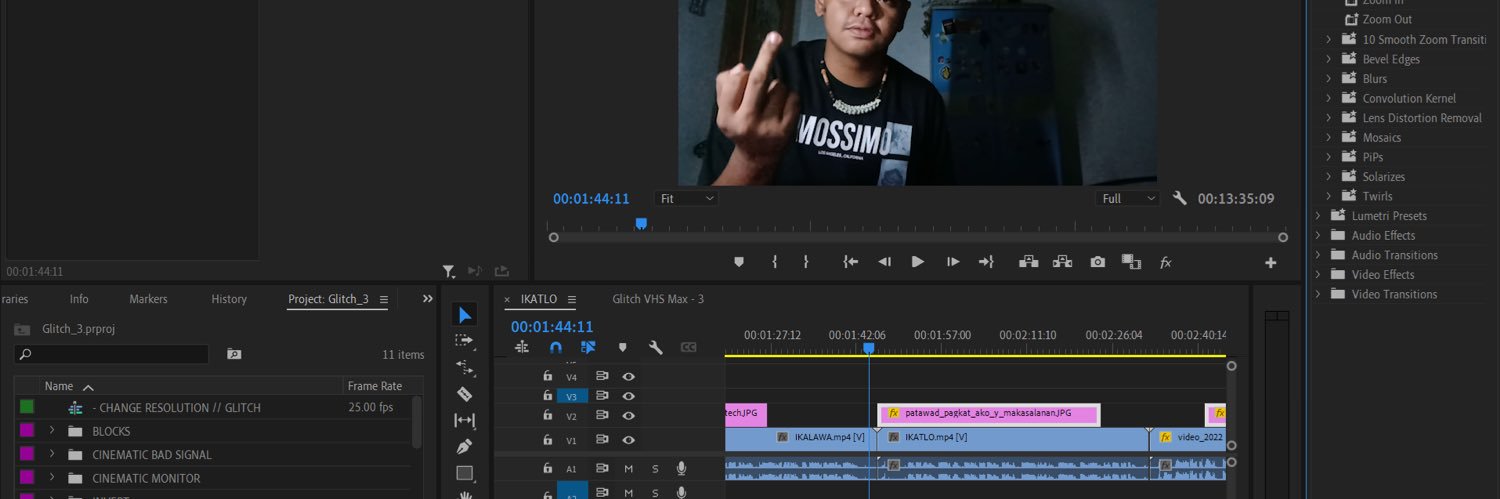Export frame with camera icon
This screenshot has width=1500, height=499.
(1098, 262)
